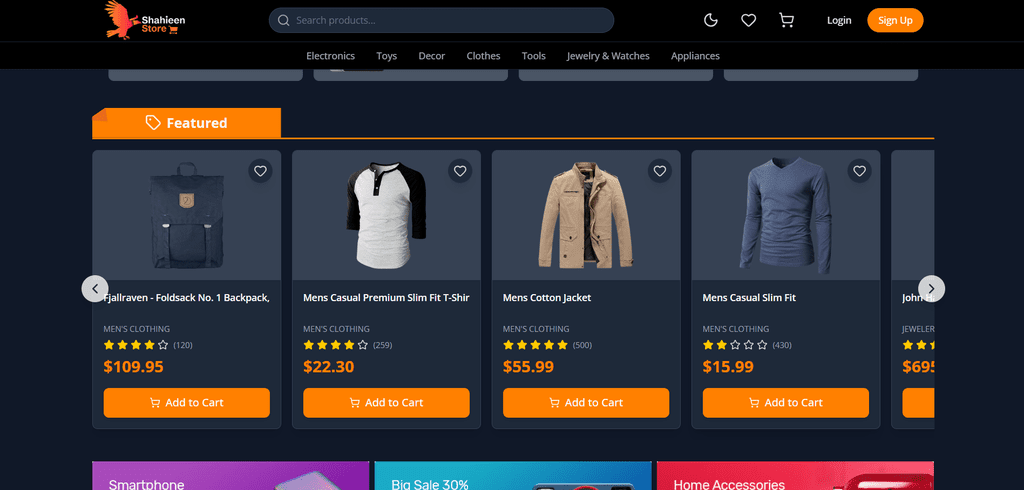This screenshot has width=1024, height=490.
Task: Open Mens Casual Slim Fit title
Action: pos(749,298)
